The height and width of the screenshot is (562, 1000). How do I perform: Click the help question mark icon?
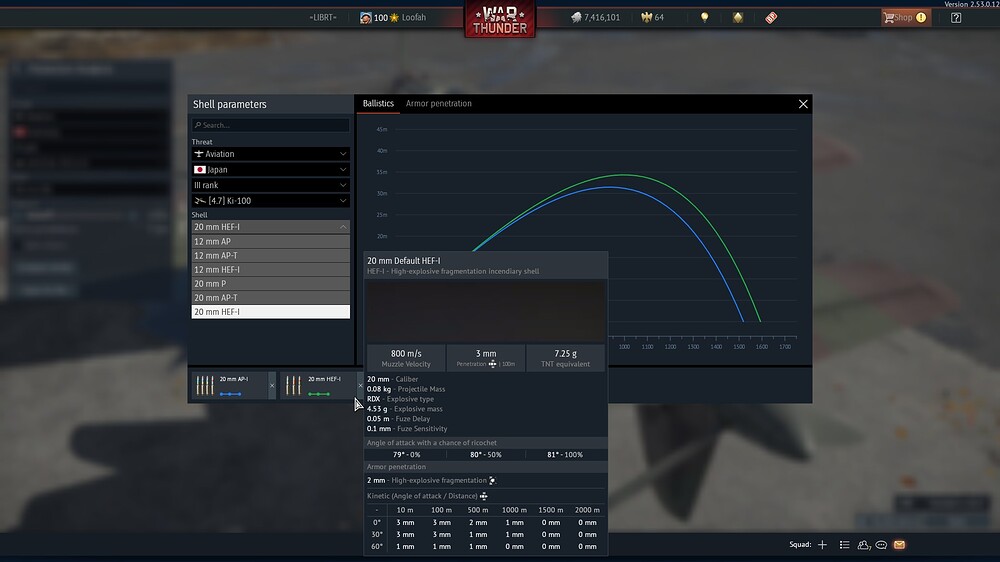[x=956, y=17]
